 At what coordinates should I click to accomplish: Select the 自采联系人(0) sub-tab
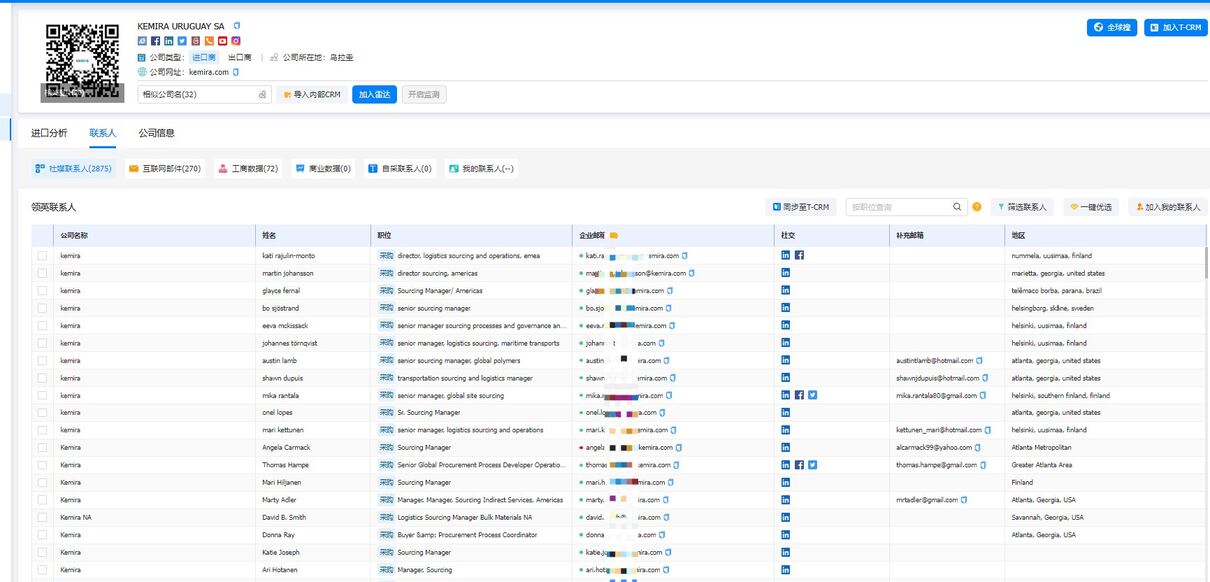(x=399, y=169)
